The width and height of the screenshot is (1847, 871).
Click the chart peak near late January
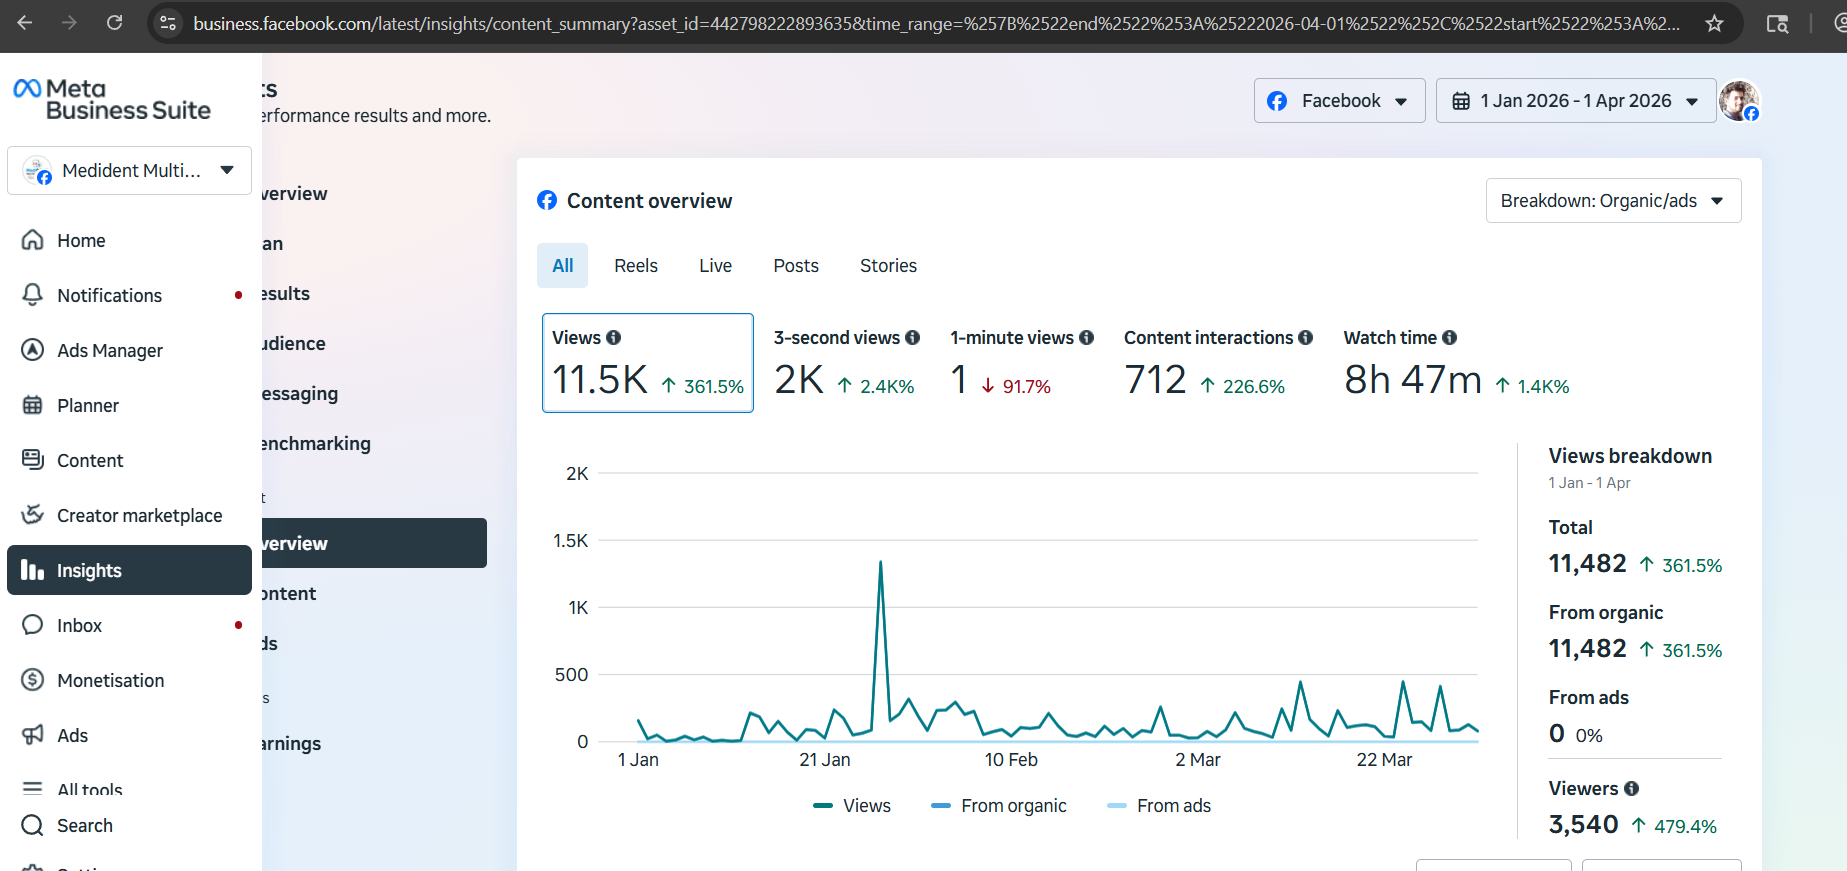[x=881, y=563]
